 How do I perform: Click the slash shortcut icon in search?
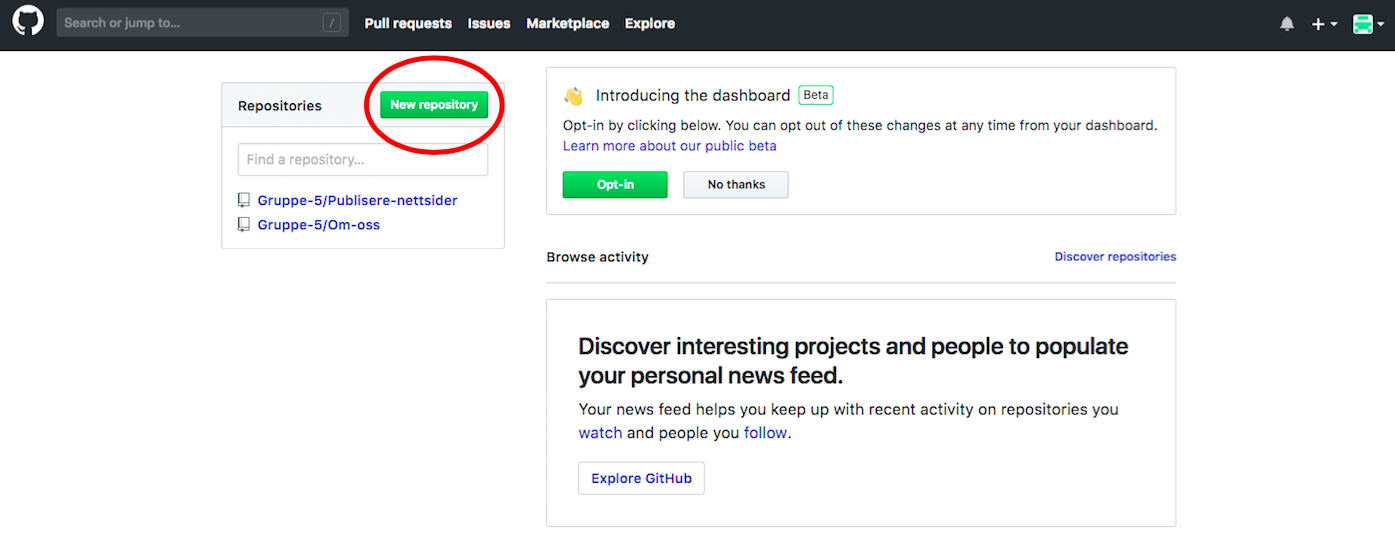(332, 23)
